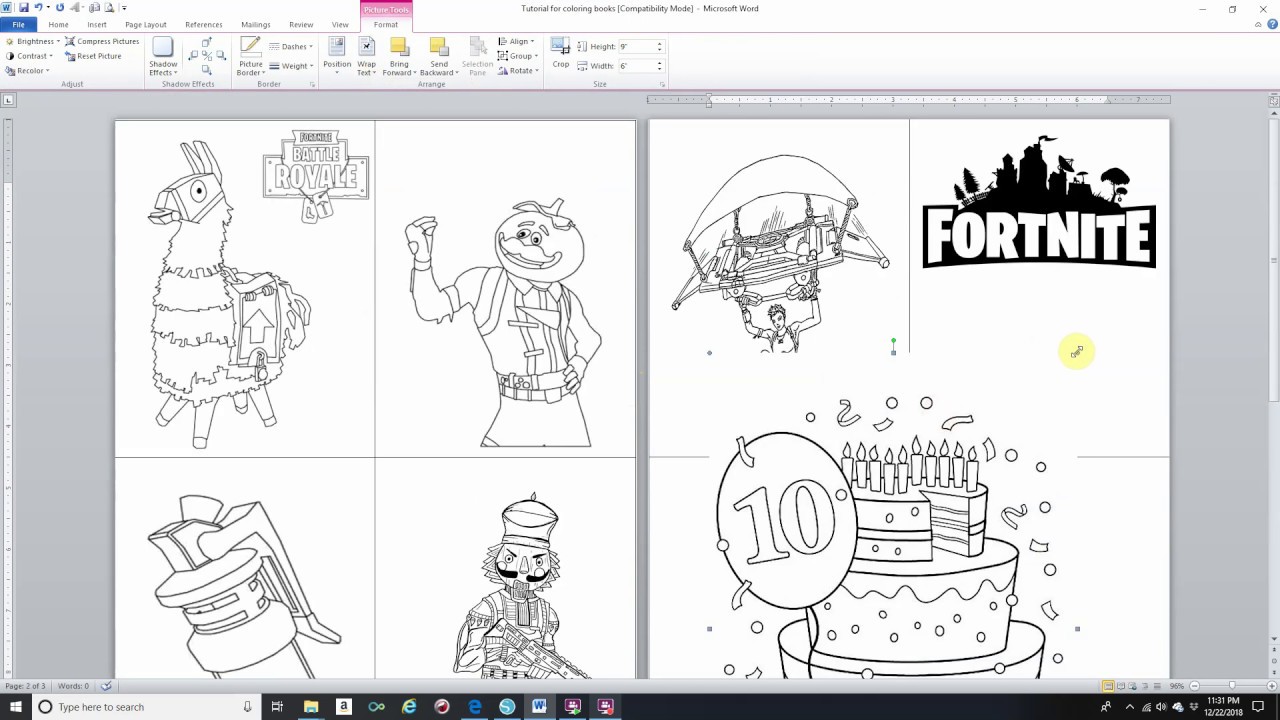Click the Redo icon in Quick Access Toolbar
The width and height of the screenshot is (1280, 720).
[59, 8]
